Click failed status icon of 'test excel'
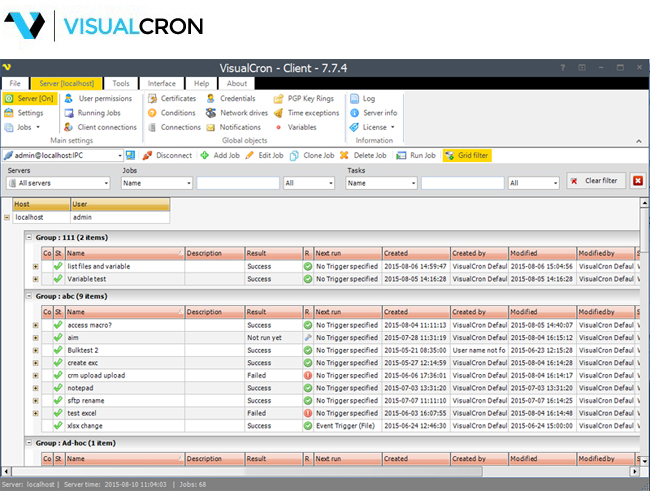This screenshot has width=650, height=491. click(308, 413)
